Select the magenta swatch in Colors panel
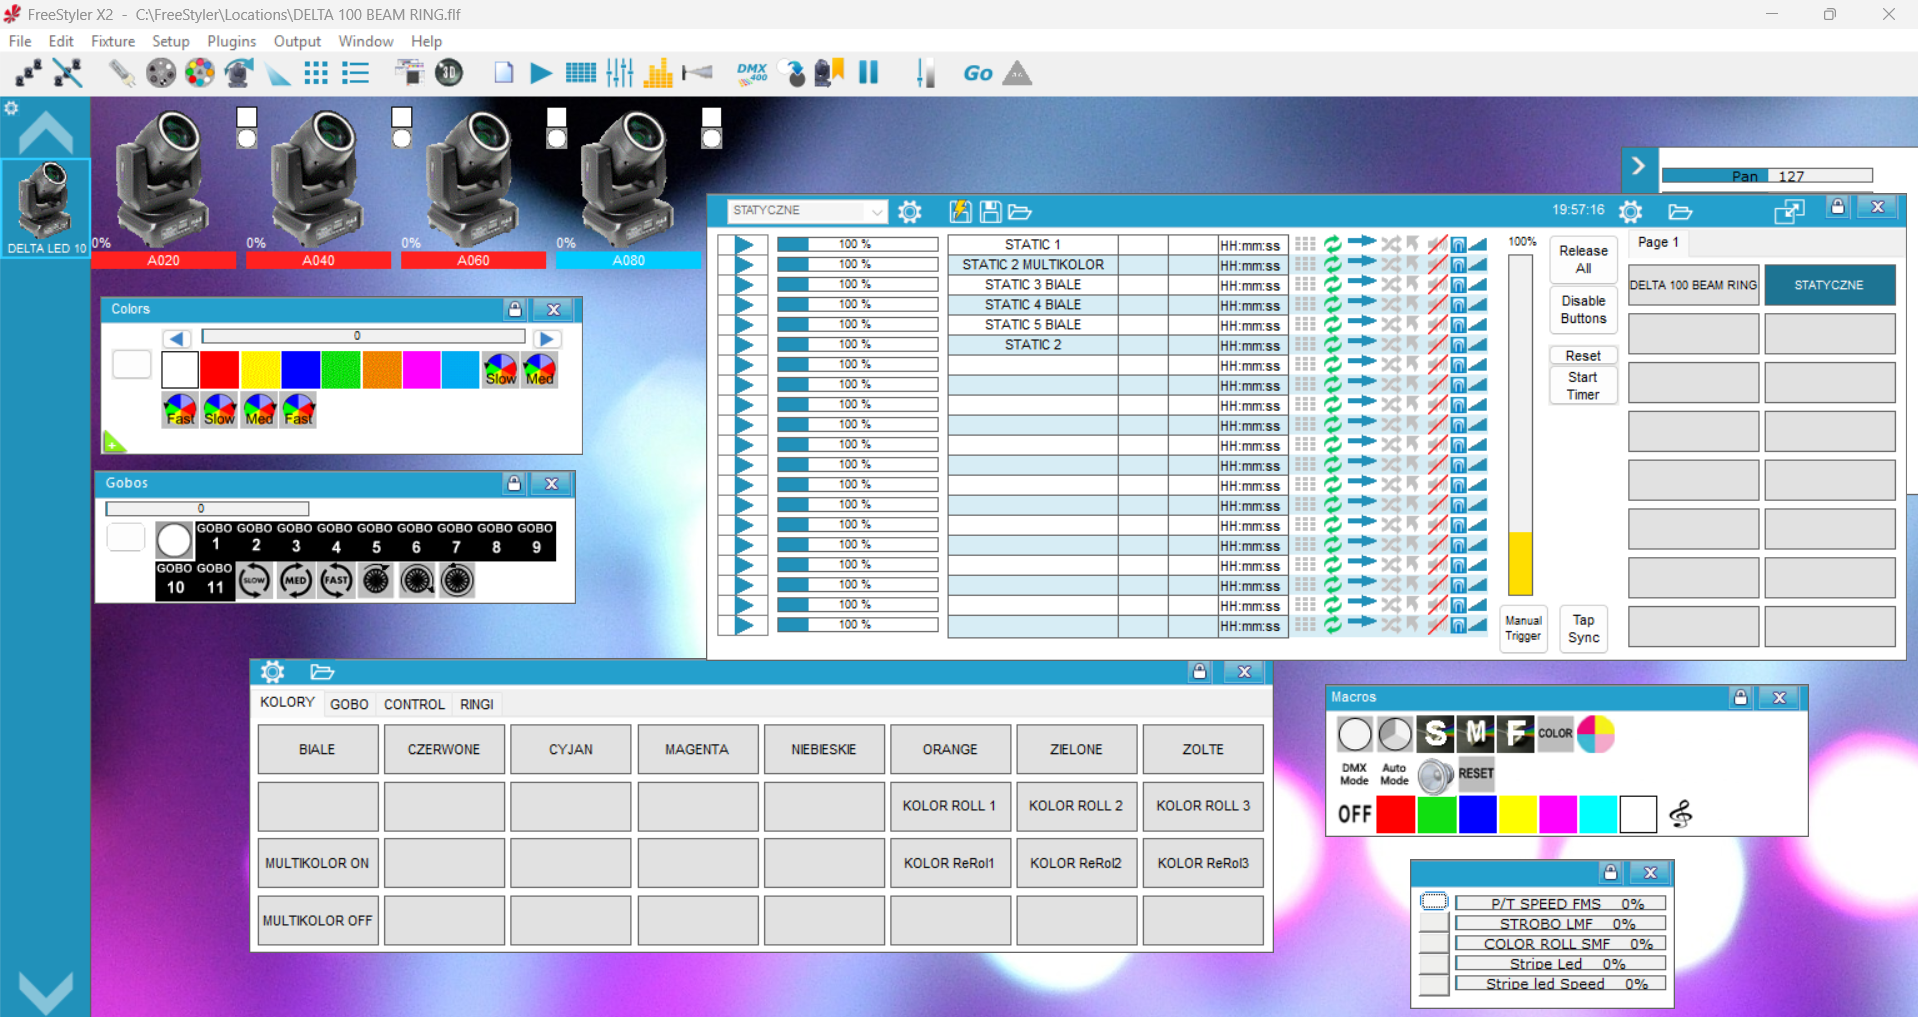The width and height of the screenshot is (1918, 1017). pyautogui.click(x=421, y=370)
